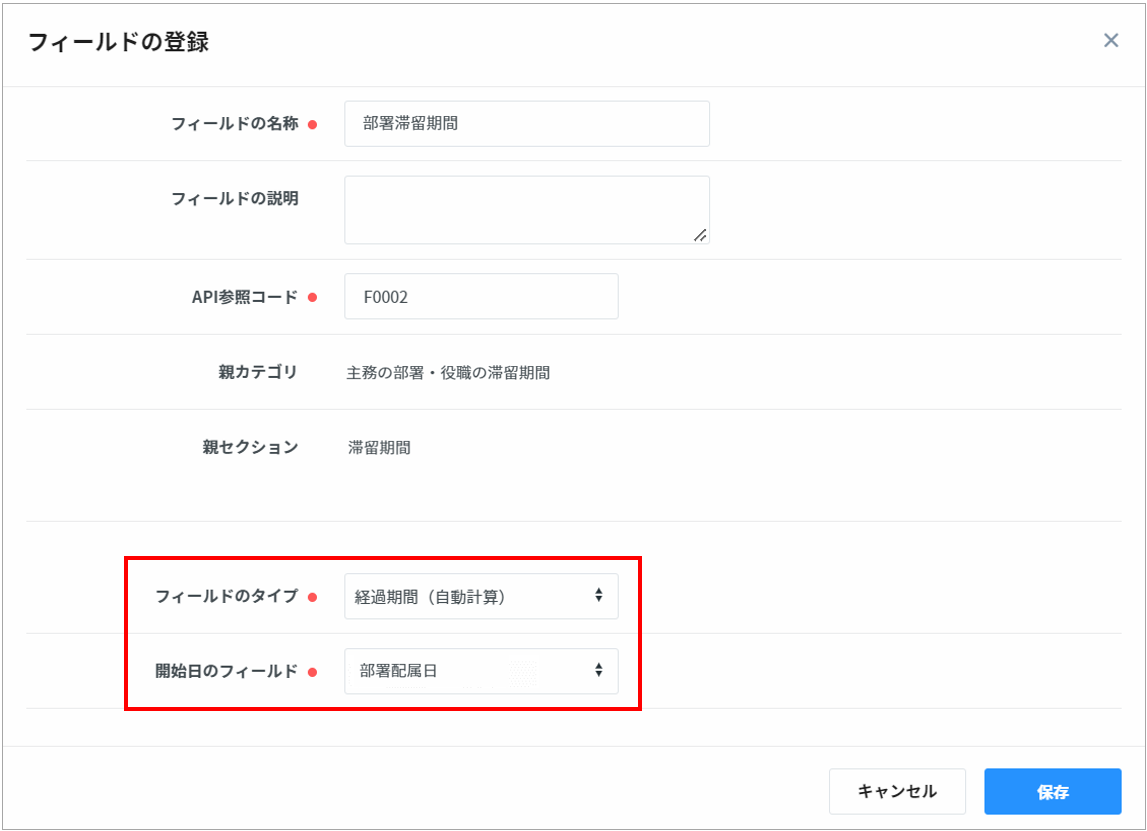Click the フィールドの名称 label

pyautogui.click(x=234, y=124)
